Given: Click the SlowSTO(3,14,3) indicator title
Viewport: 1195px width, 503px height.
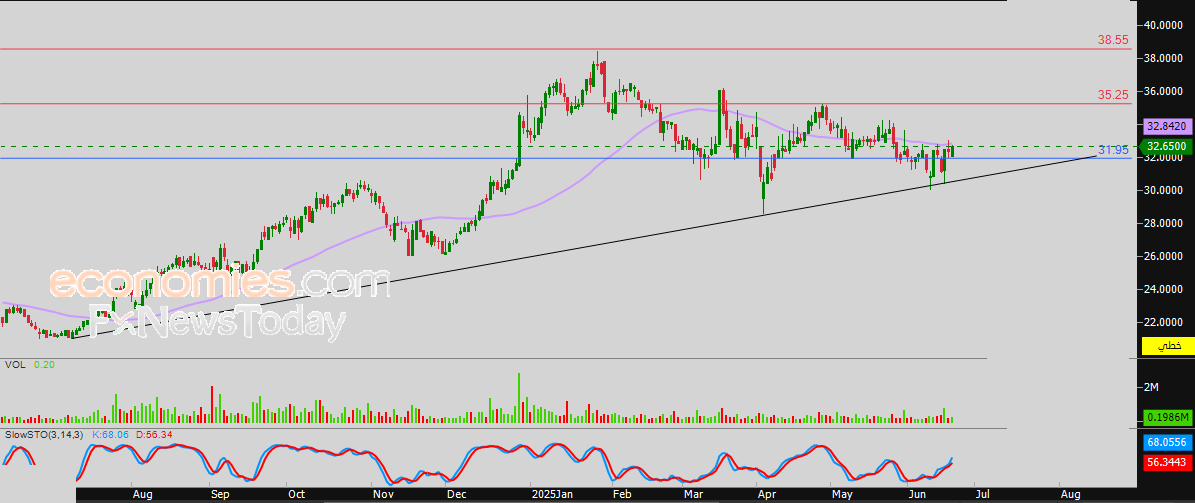Looking at the screenshot, I should 46,434.
